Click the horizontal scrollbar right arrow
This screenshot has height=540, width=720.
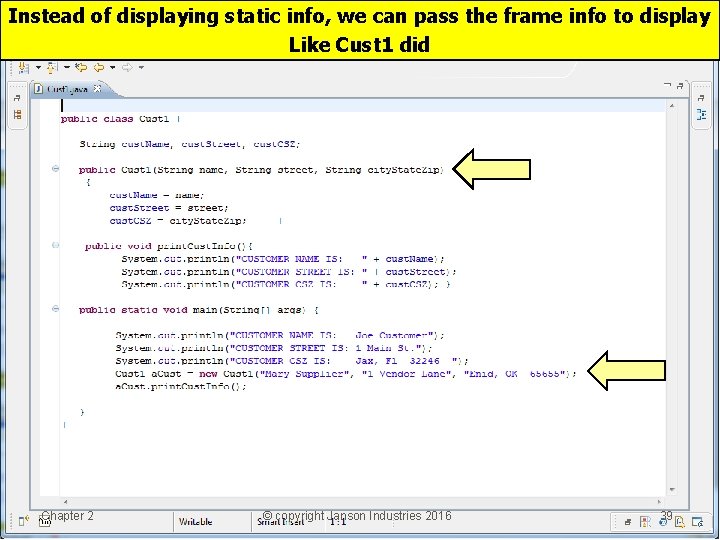659,502
